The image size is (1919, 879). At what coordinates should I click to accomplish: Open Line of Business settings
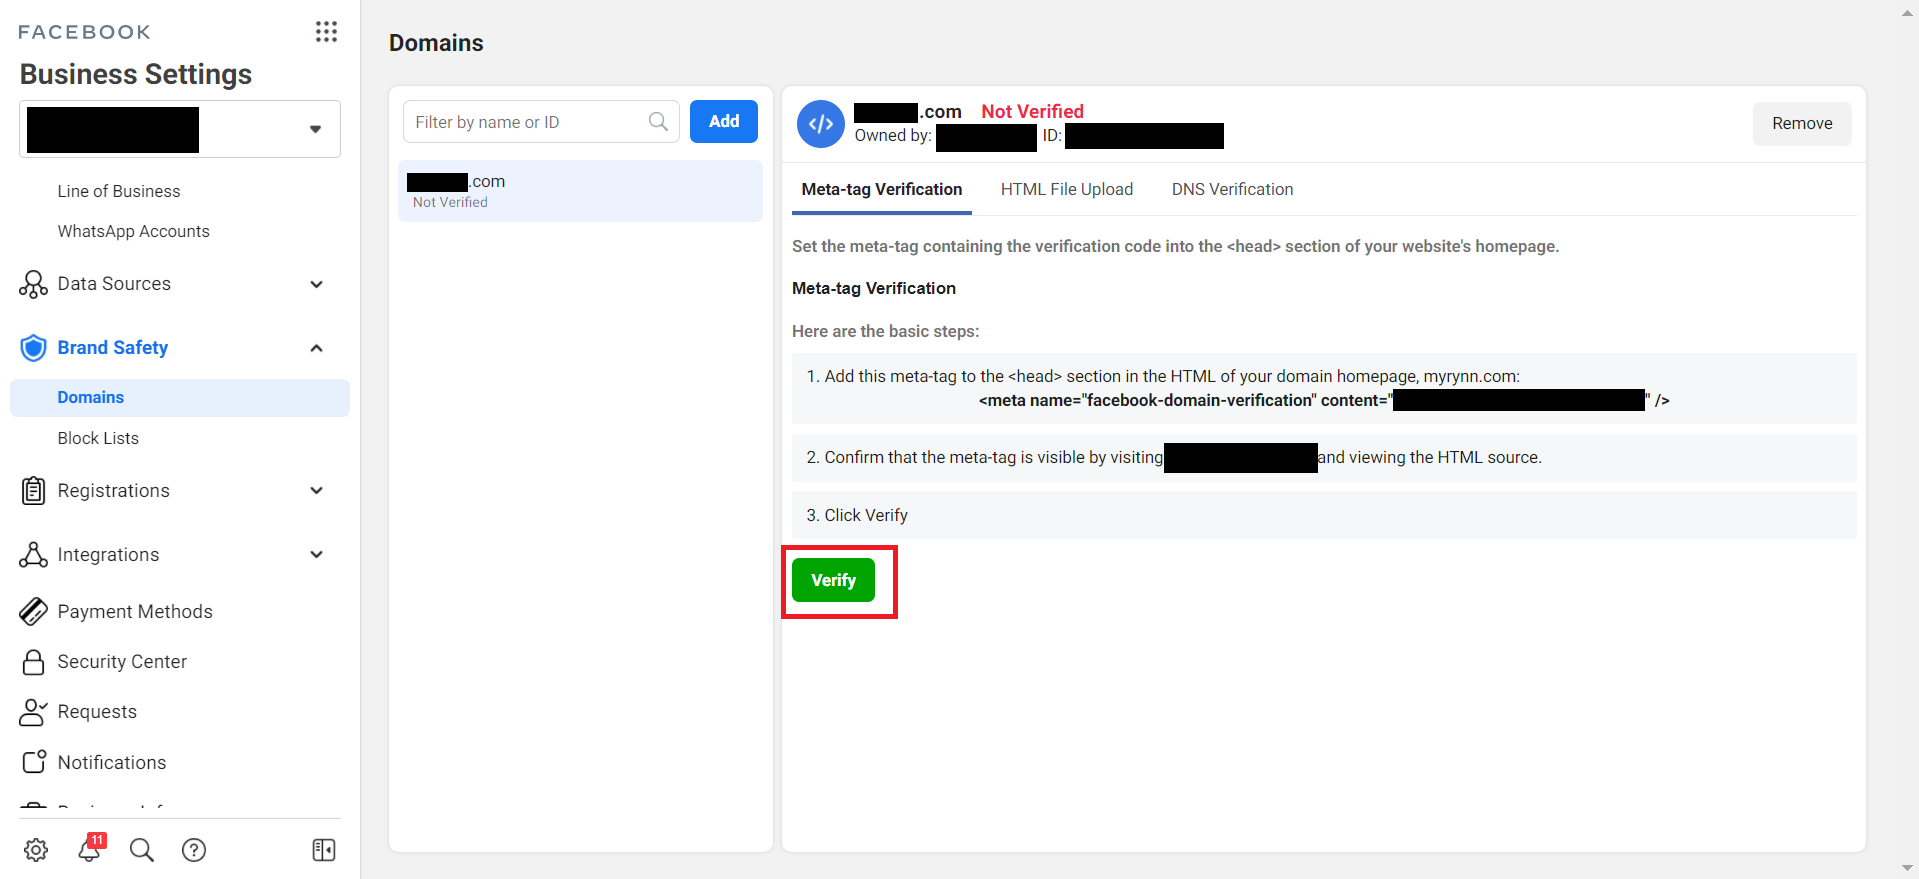coord(119,191)
